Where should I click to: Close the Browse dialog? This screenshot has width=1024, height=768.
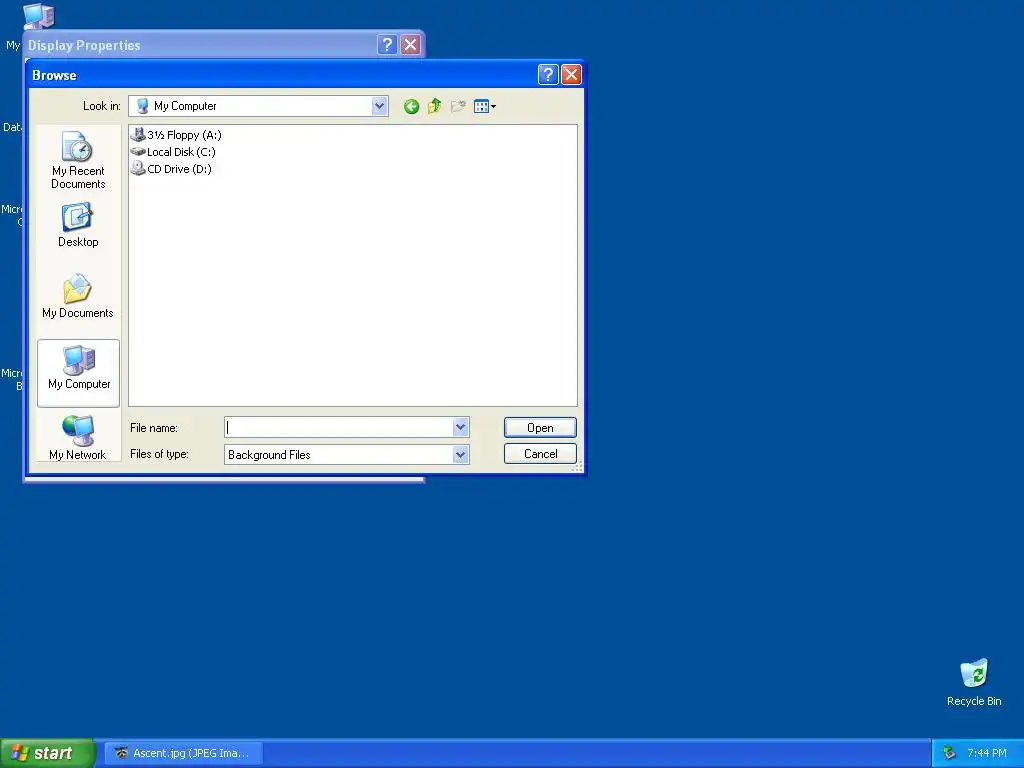(x=571, y=74)
